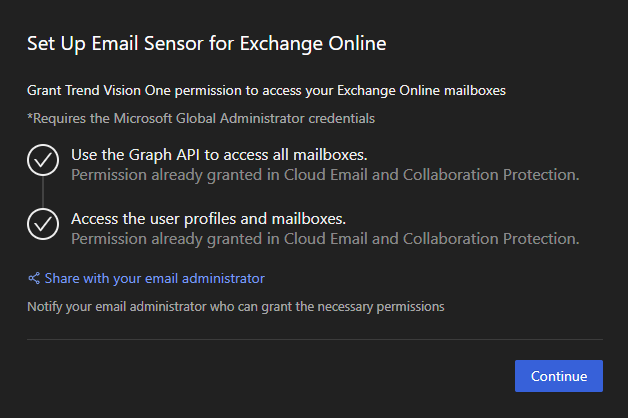Click the horizontal divider above Continue
This screenshot has width=628, height=418.
pyautogui.click(x=314, y=339)
